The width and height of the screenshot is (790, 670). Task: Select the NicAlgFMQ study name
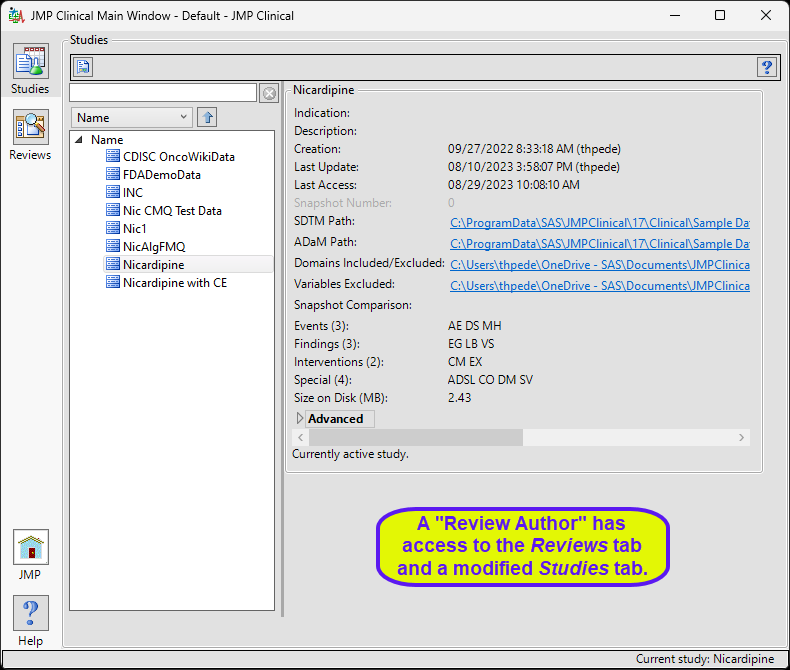(x=154, y=247)
